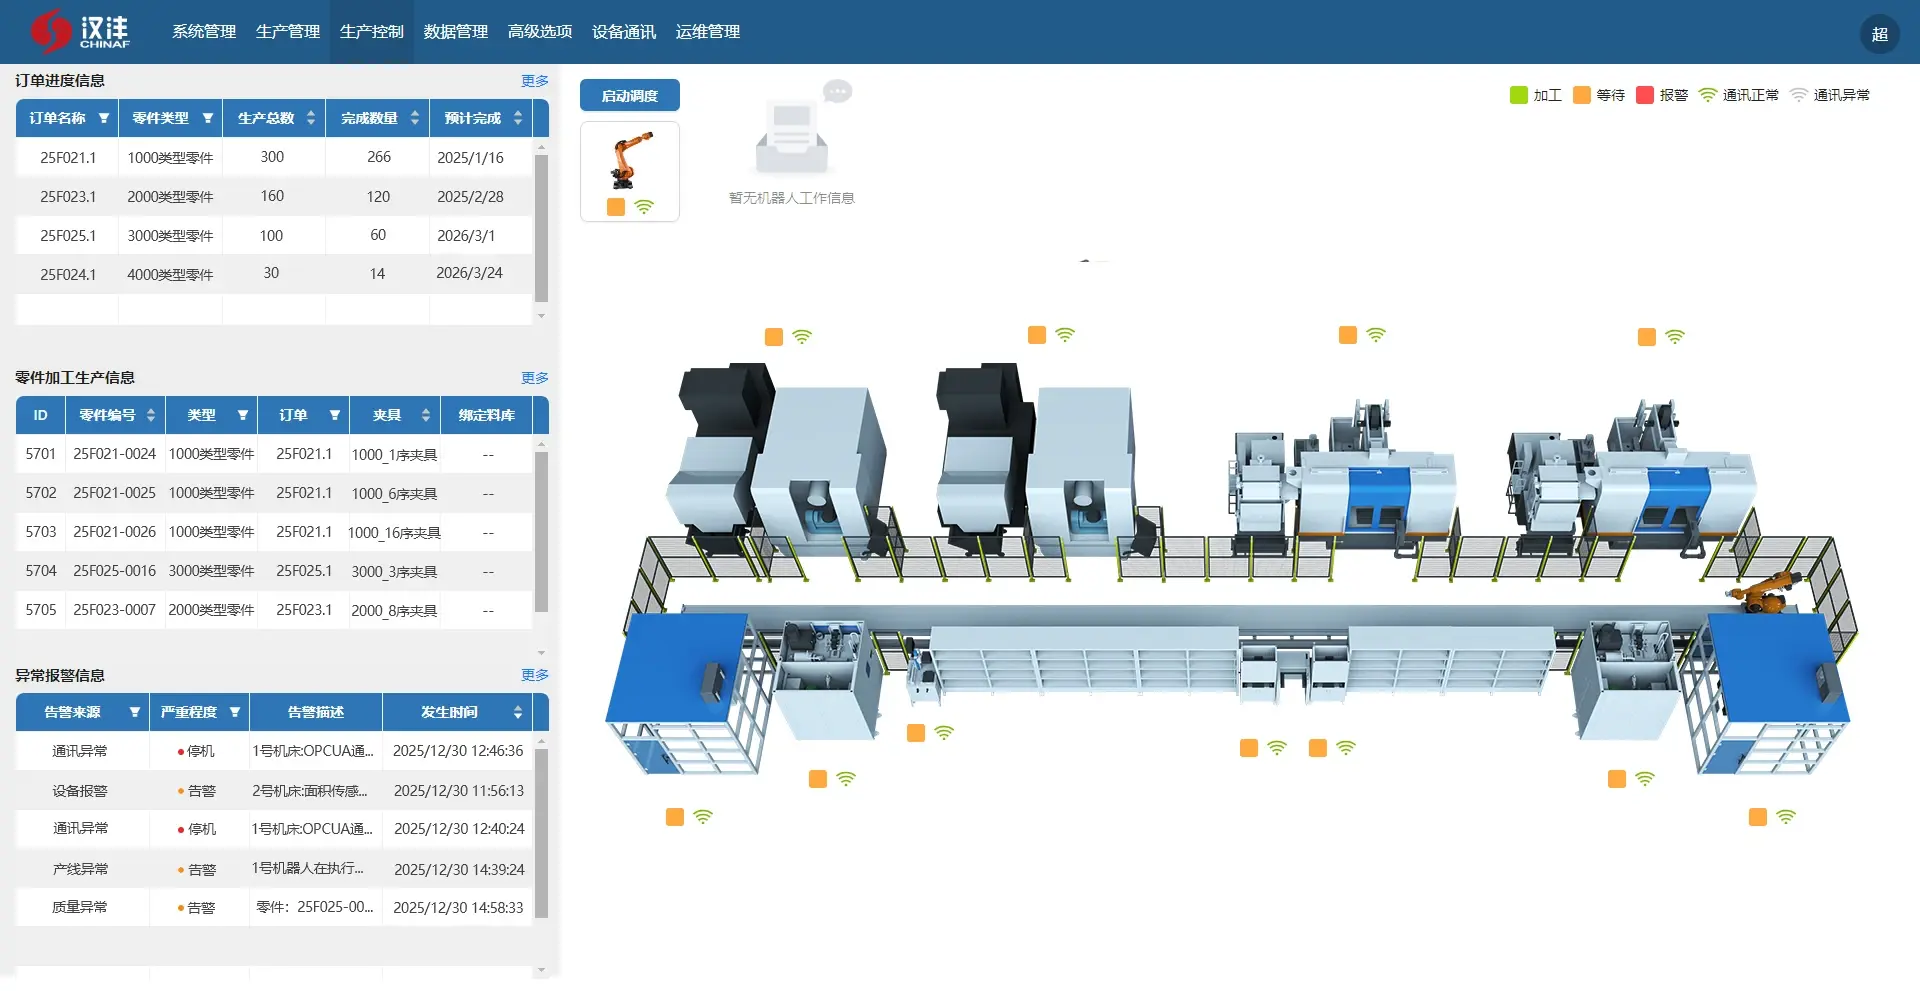Click the empty-state inbox icon for robot info
The width and height of the screenshot is (1920, 991).
792,138
